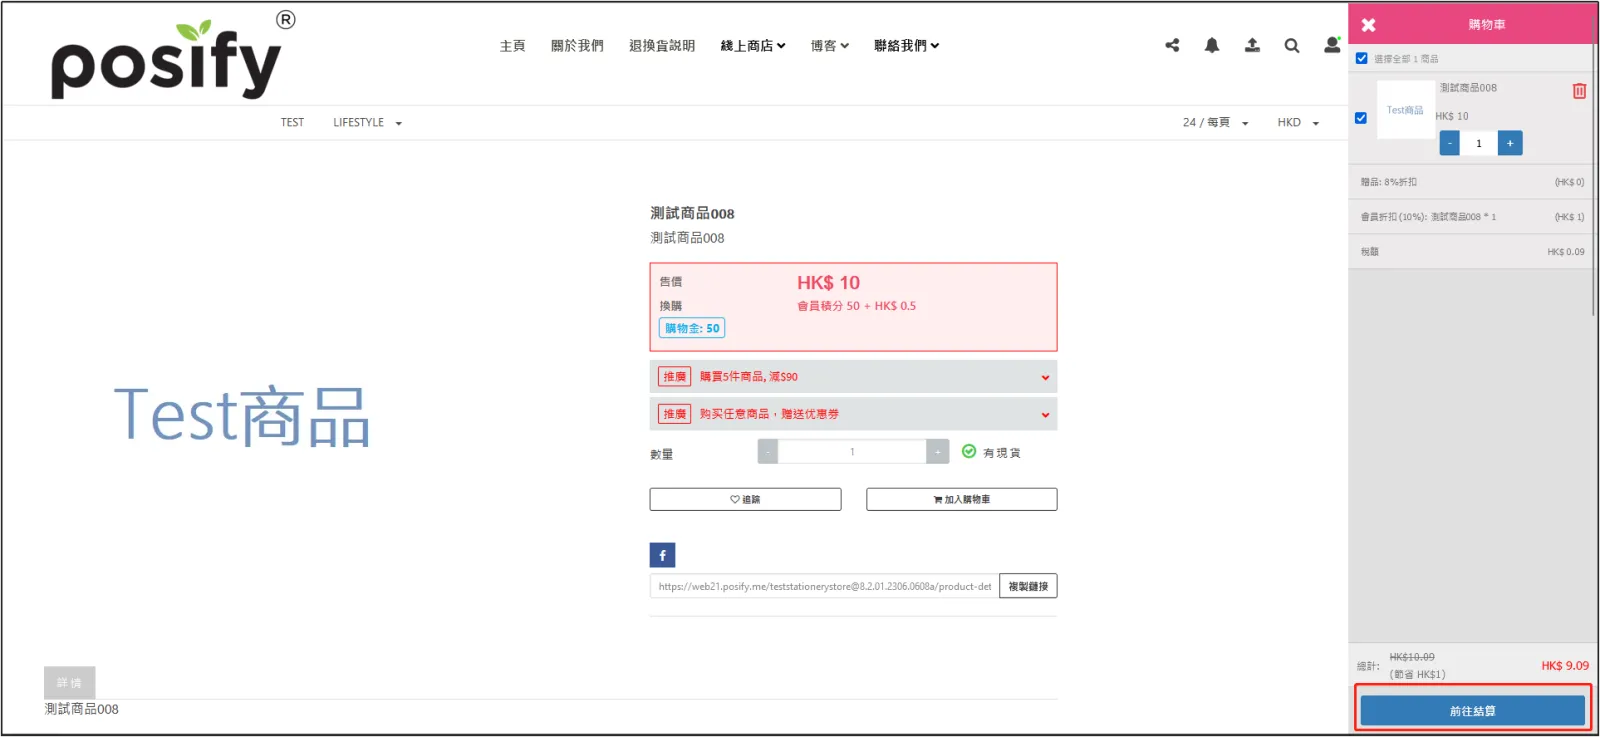Open the 24 per page dropdown
The height and width of the screenshot is (737, 1600).
[1215, 123]
